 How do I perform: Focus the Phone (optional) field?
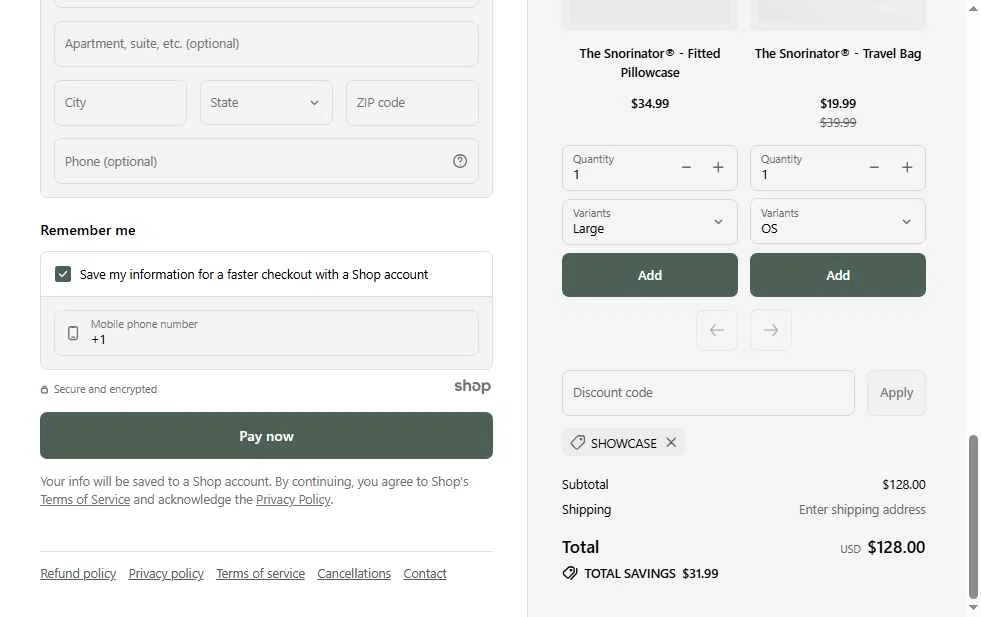tap(266, 161)
